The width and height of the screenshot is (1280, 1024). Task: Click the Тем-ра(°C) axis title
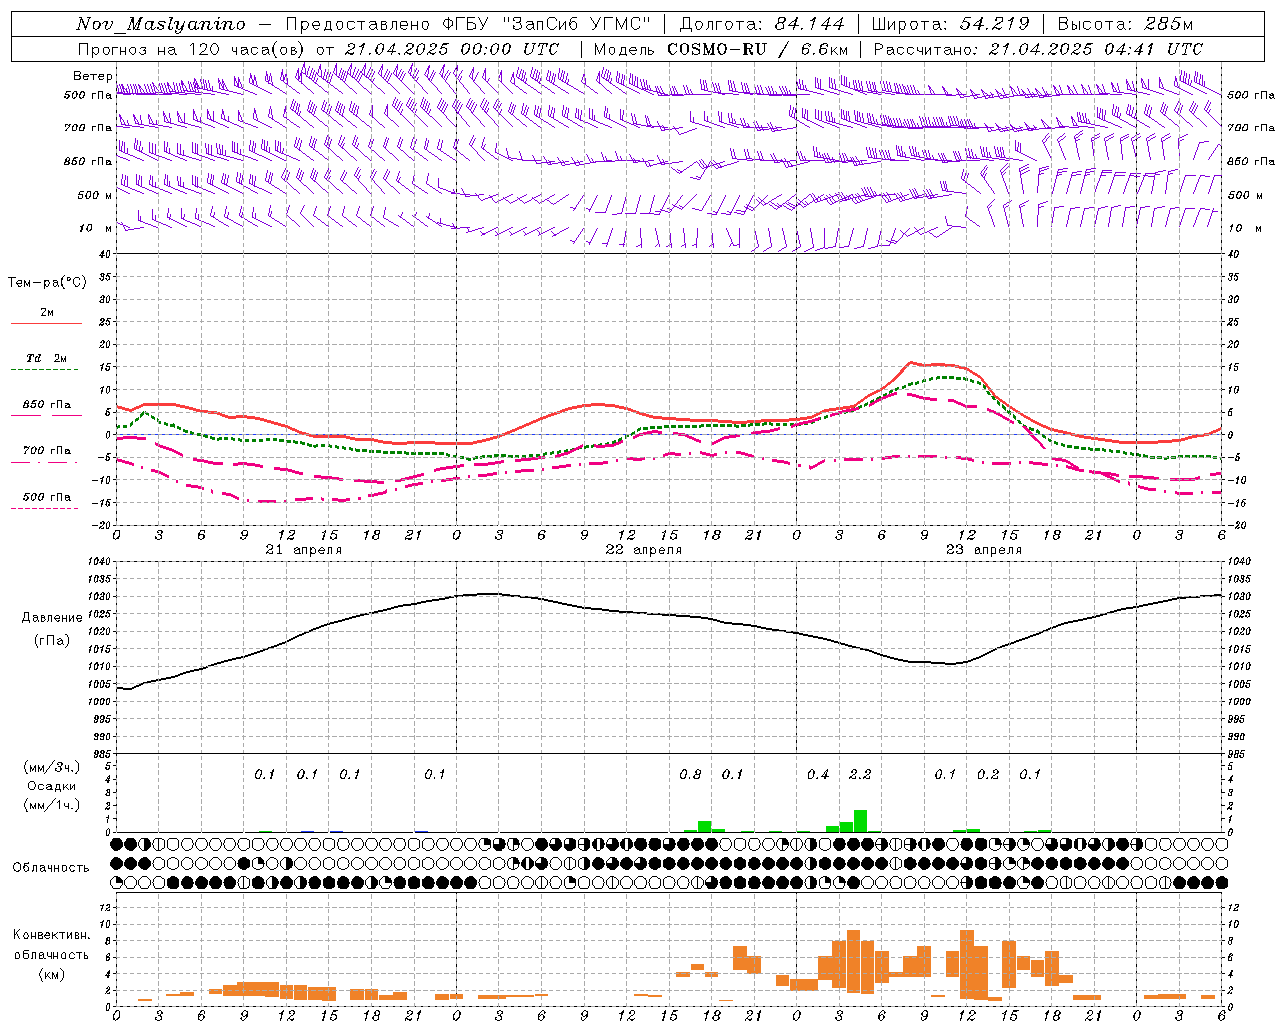pyautogui.click(x=47, y=283)
